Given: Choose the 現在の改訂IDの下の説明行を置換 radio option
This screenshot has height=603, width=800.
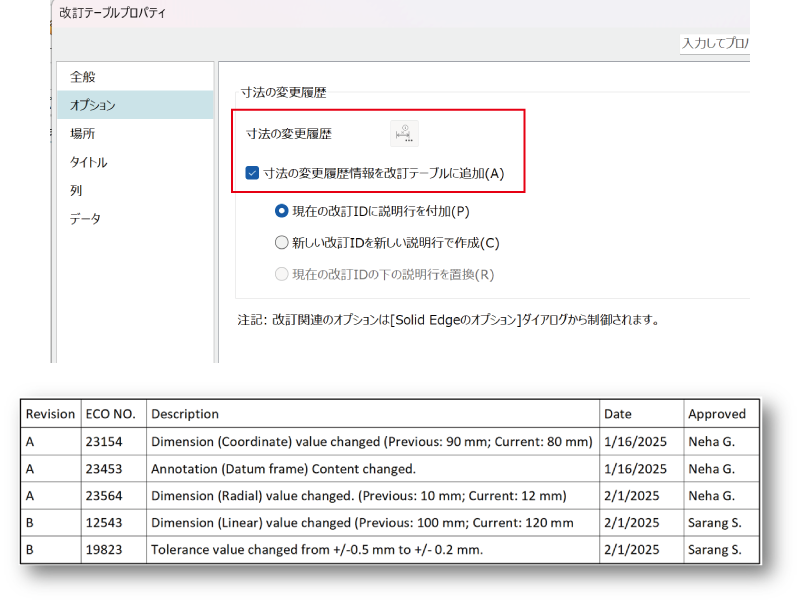Looking at the screenshot, I should click(x=281, y=274).
